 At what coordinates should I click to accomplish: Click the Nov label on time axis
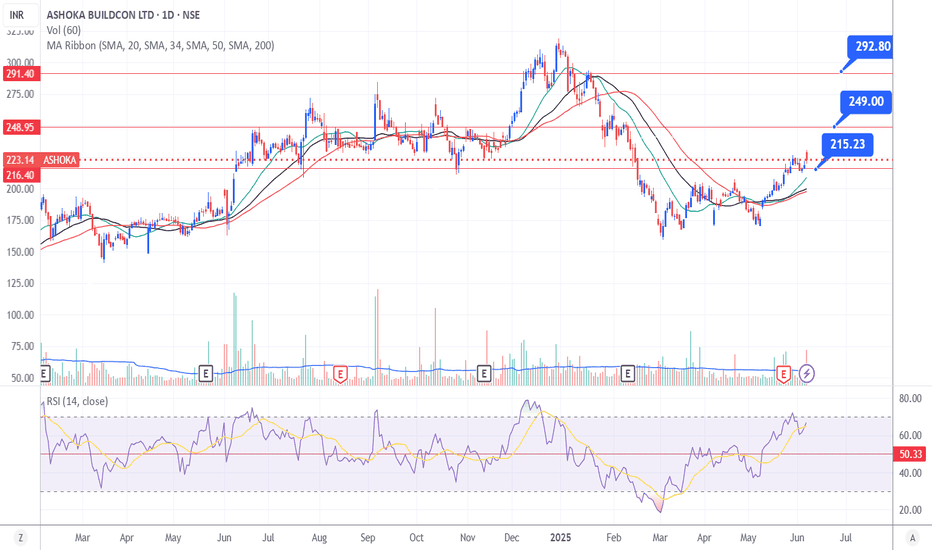(x=468, y=538)
